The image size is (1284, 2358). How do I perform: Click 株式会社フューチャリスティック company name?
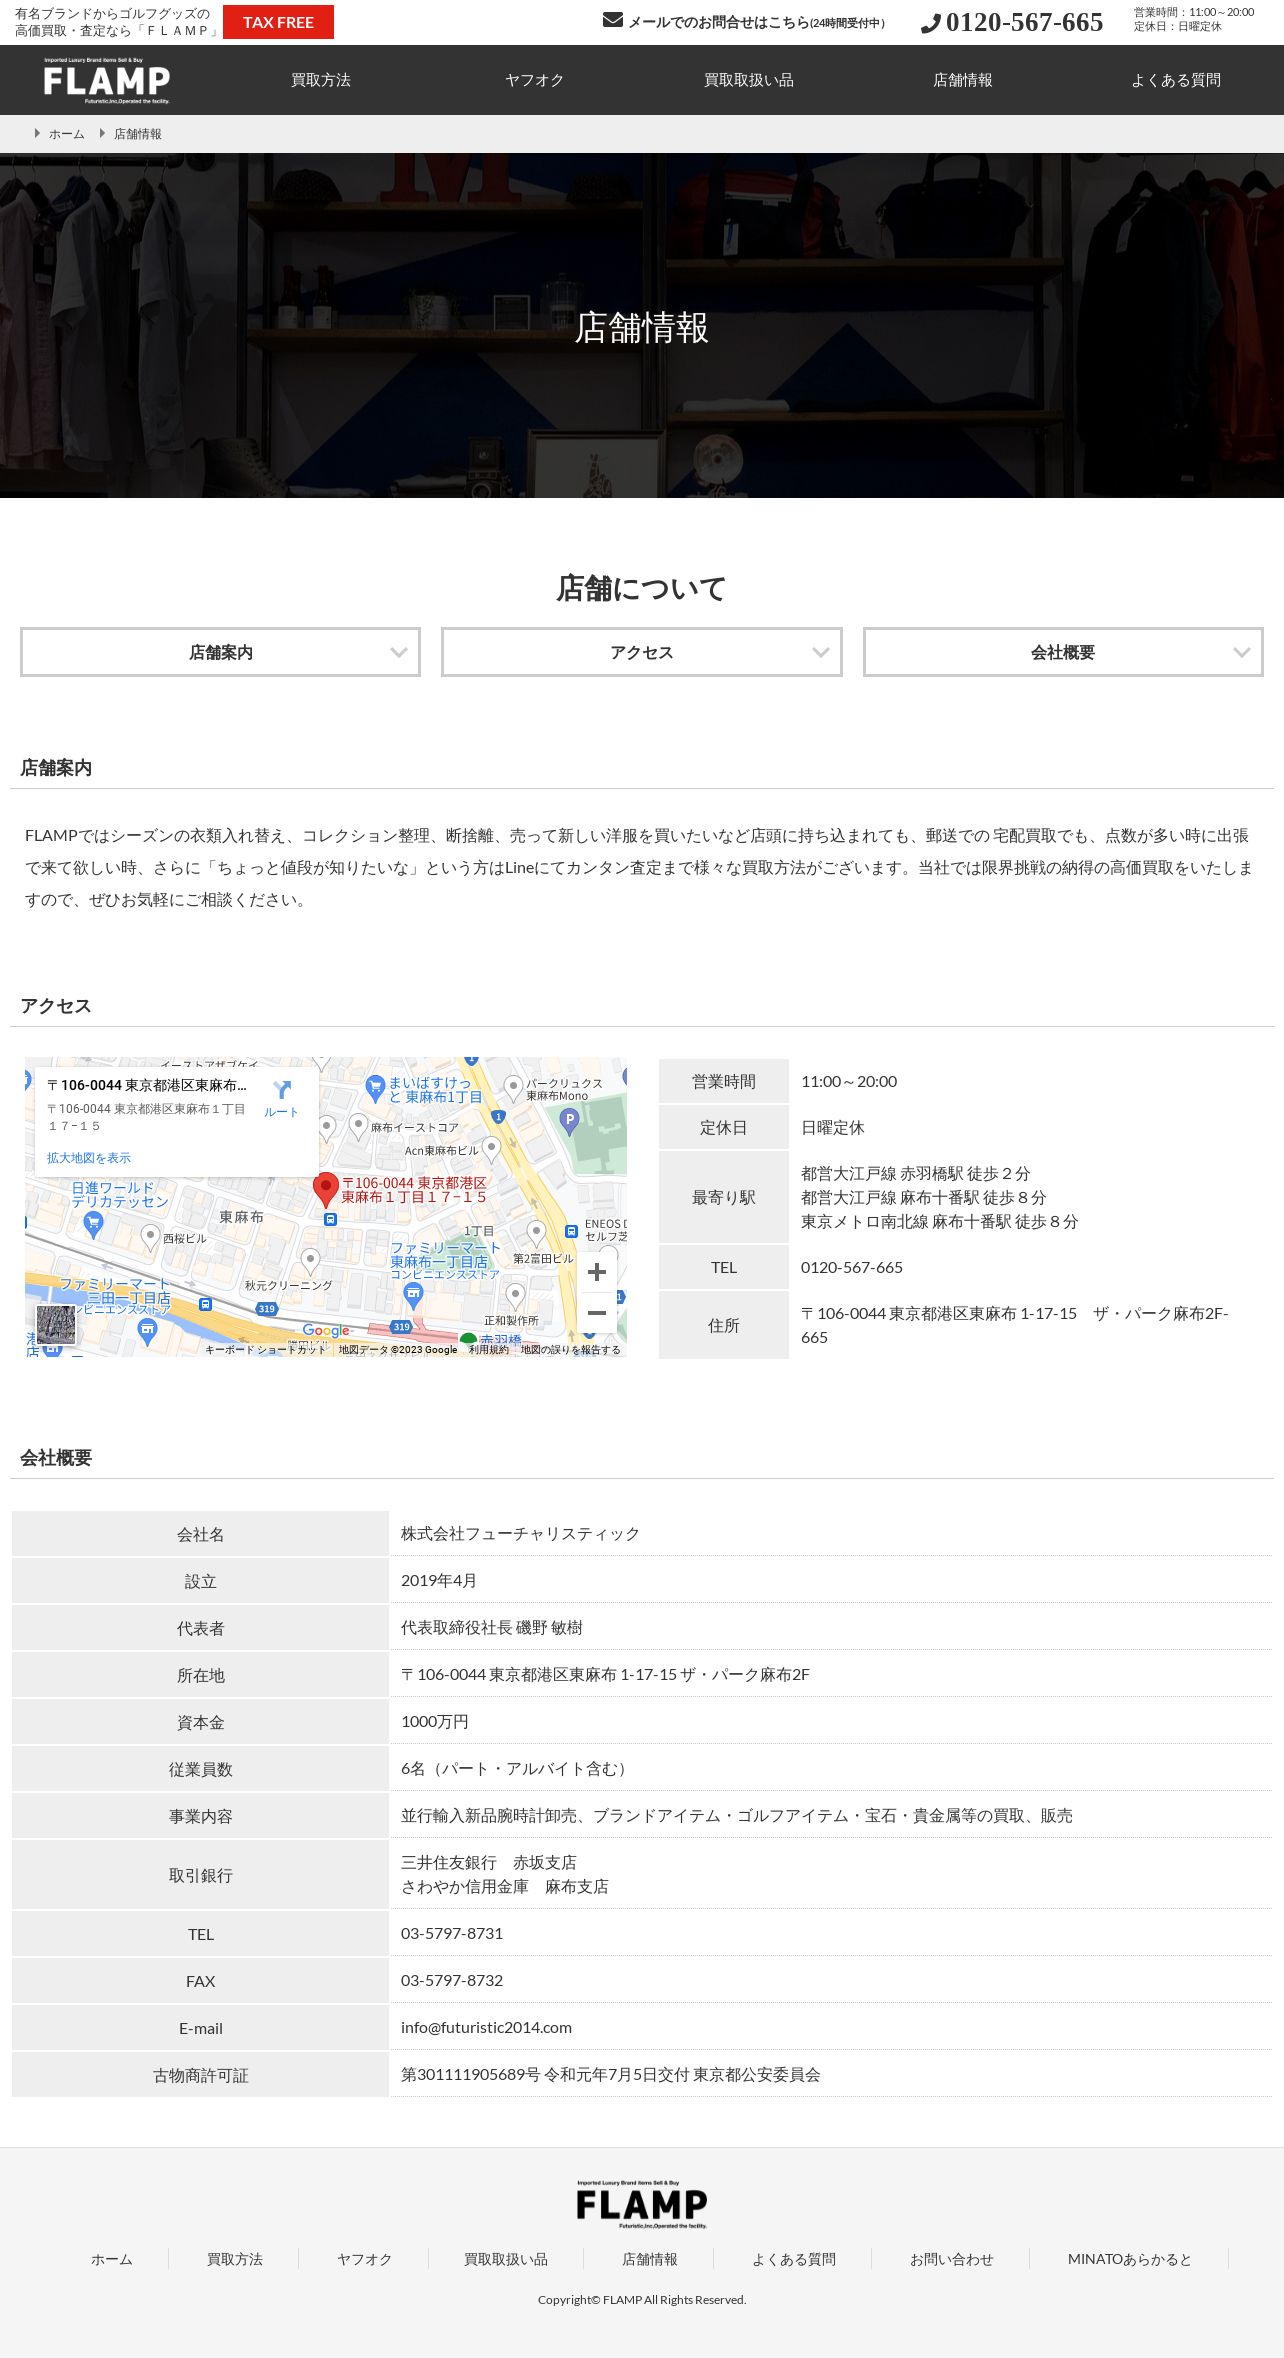tap(520, 1534)
